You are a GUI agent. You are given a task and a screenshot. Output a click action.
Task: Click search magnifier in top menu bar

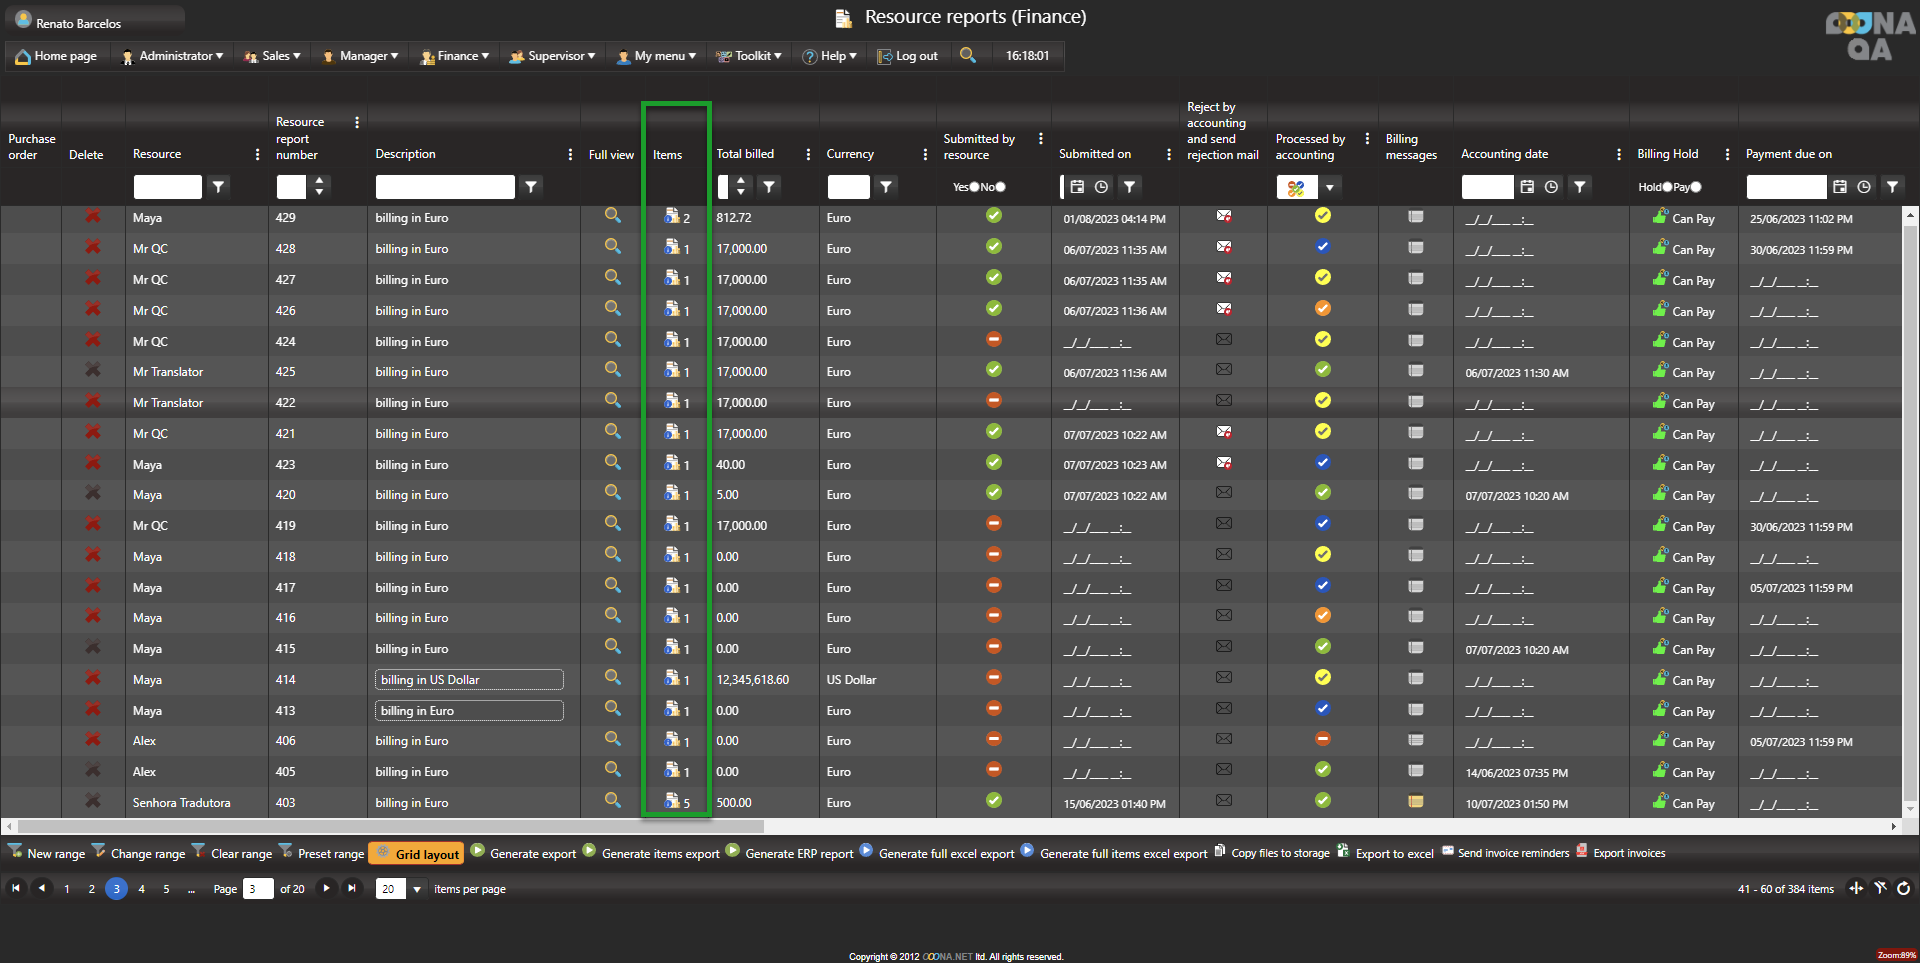(x=967, y=56)
